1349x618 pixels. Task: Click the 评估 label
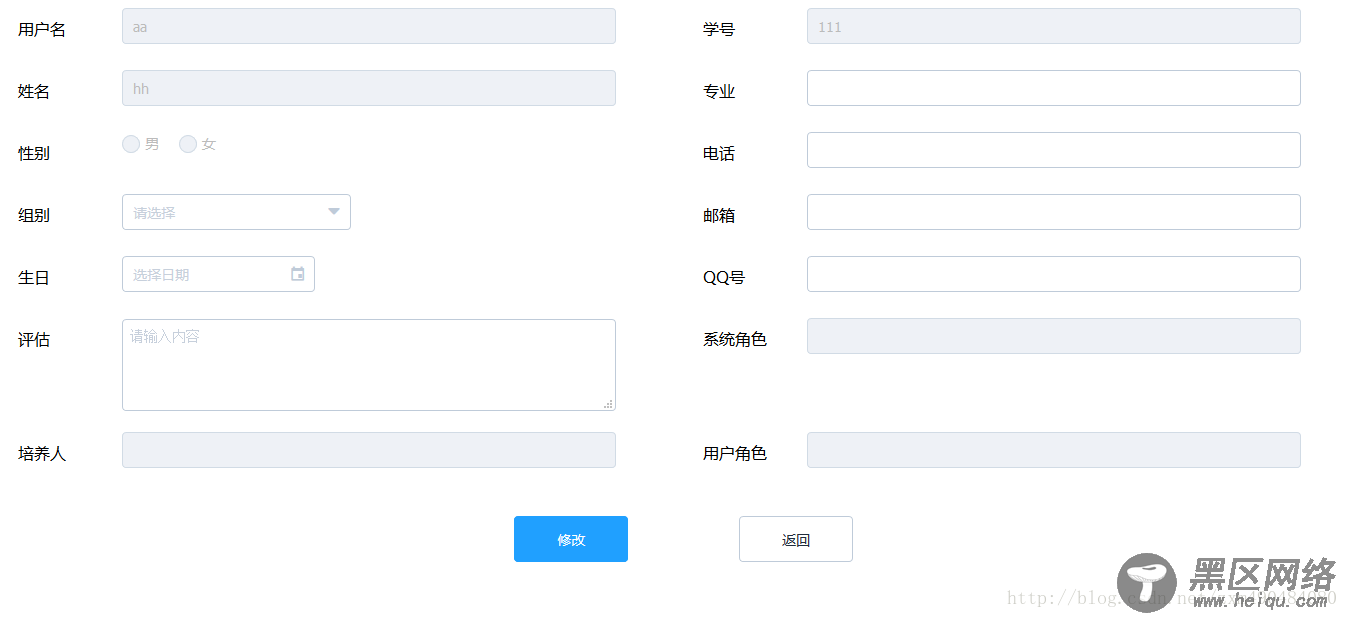click(34, 339)
